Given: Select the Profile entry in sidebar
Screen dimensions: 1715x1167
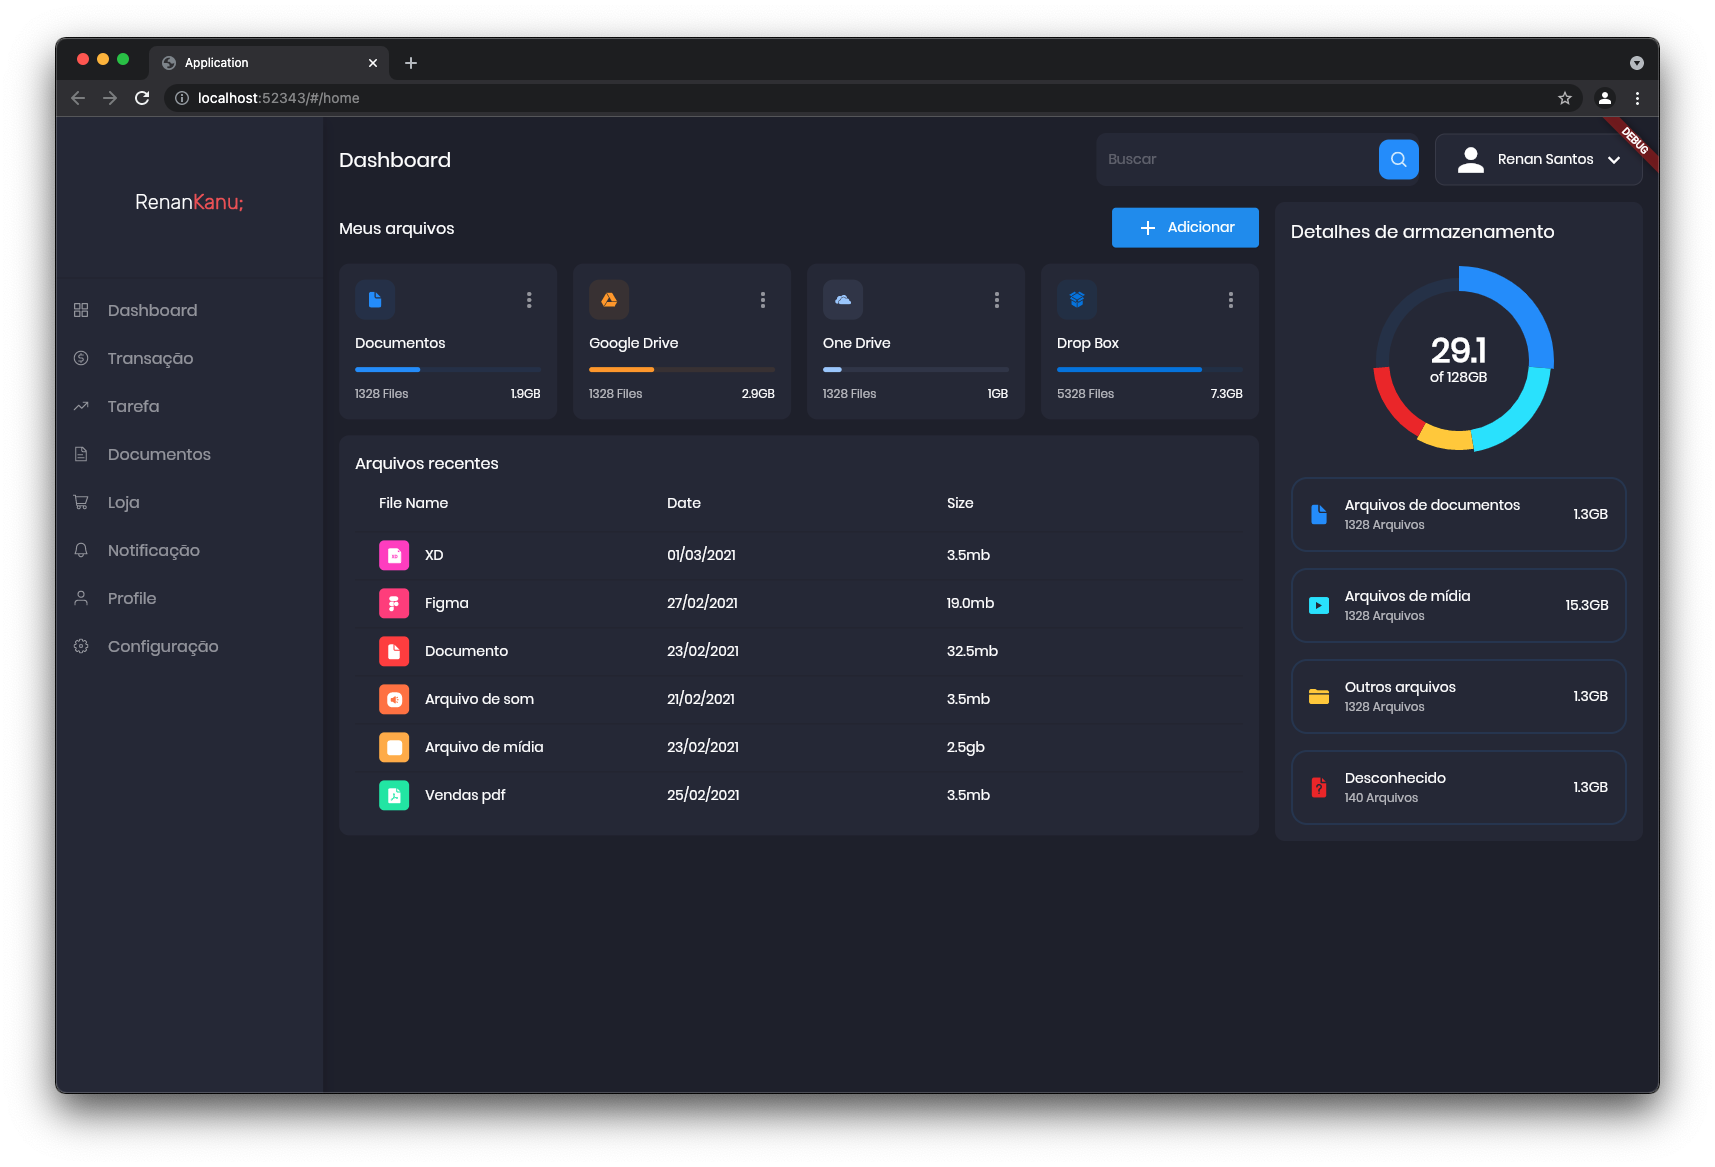Looking at the screenshot, I should point(131,598).
